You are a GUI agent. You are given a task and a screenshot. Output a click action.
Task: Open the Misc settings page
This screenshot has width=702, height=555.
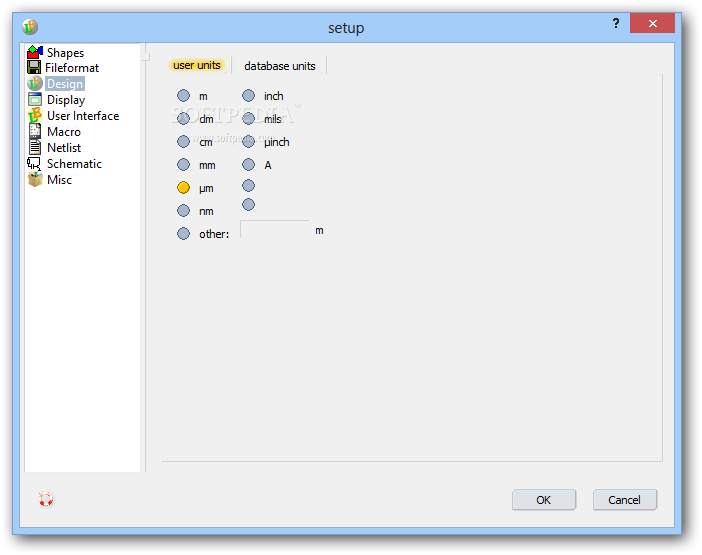59,180
